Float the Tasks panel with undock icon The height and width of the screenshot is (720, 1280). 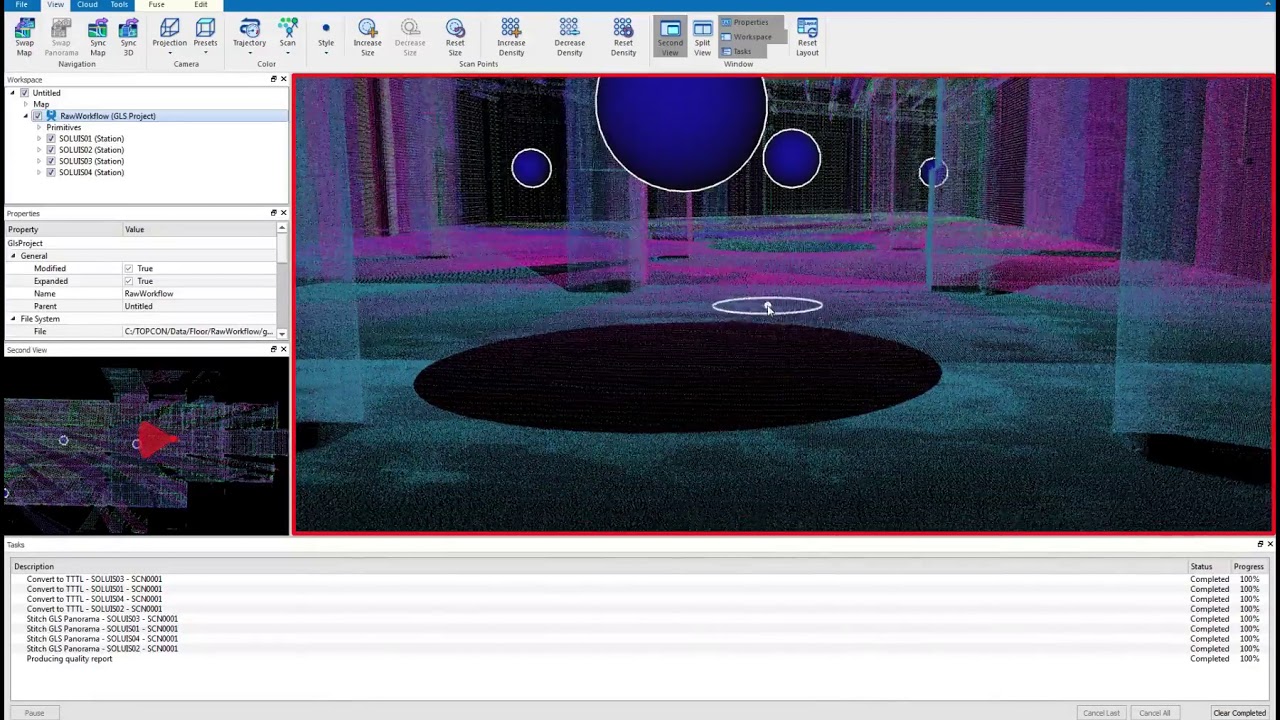(1260, 544)
